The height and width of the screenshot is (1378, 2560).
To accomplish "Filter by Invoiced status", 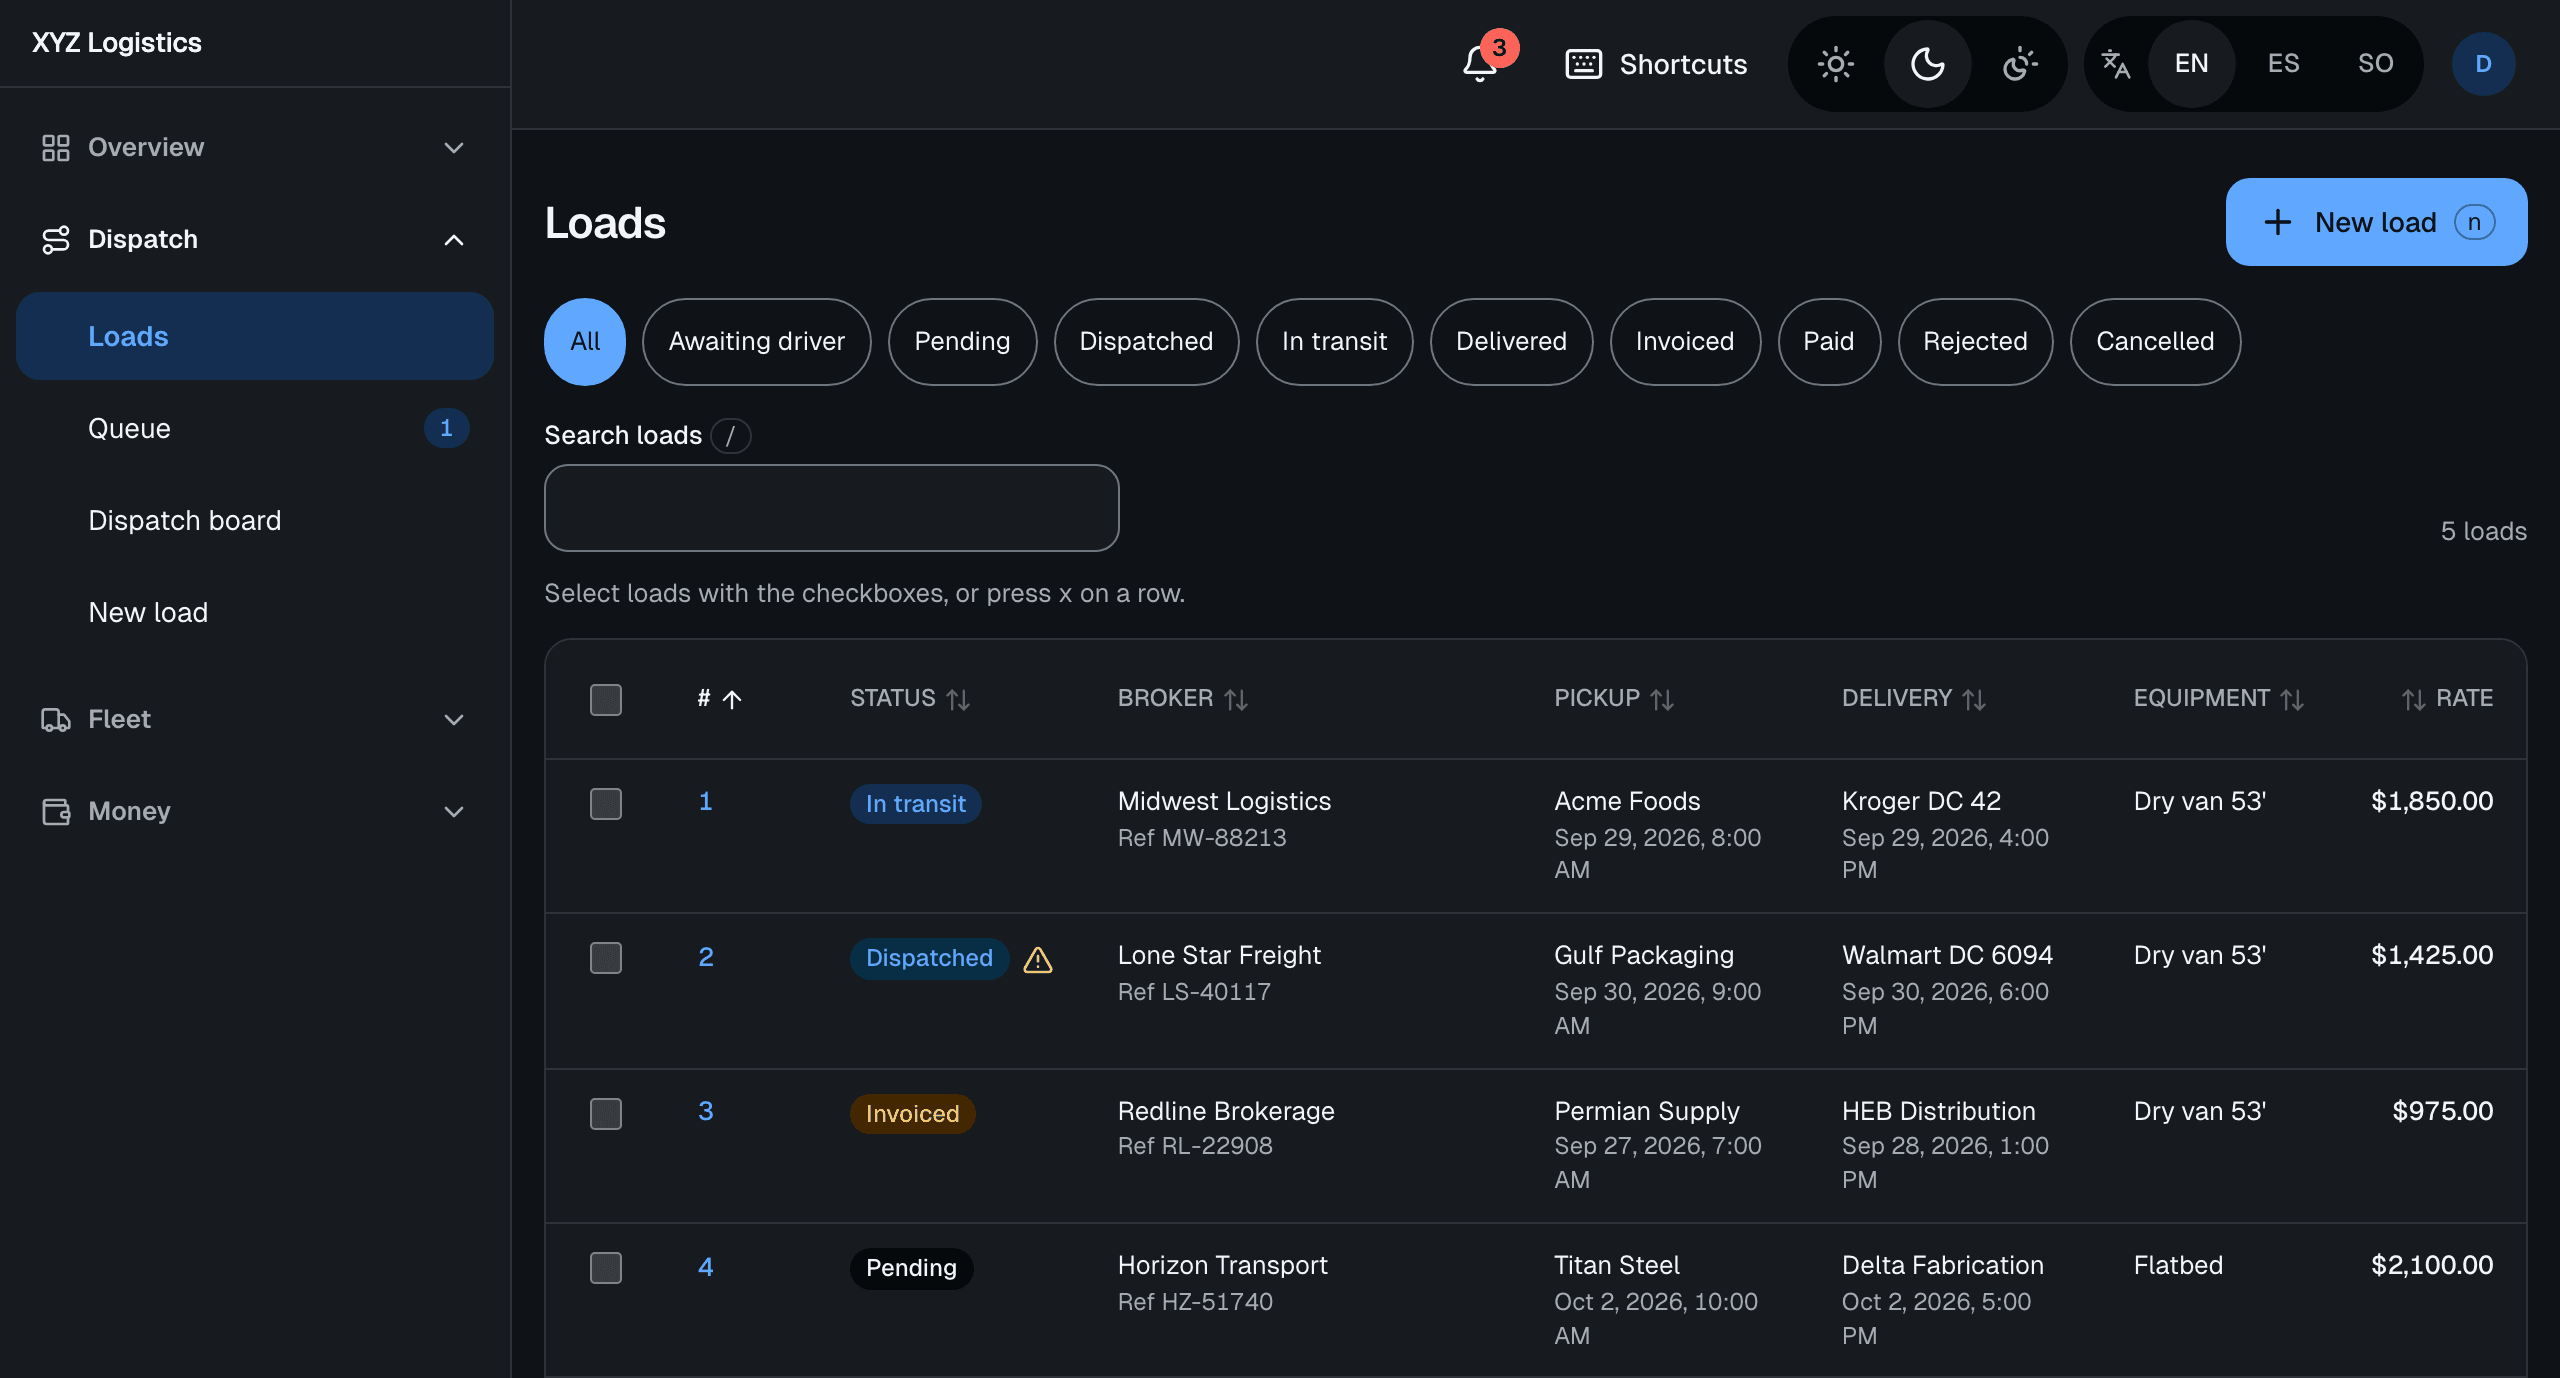I will (x=1685, y=342).
